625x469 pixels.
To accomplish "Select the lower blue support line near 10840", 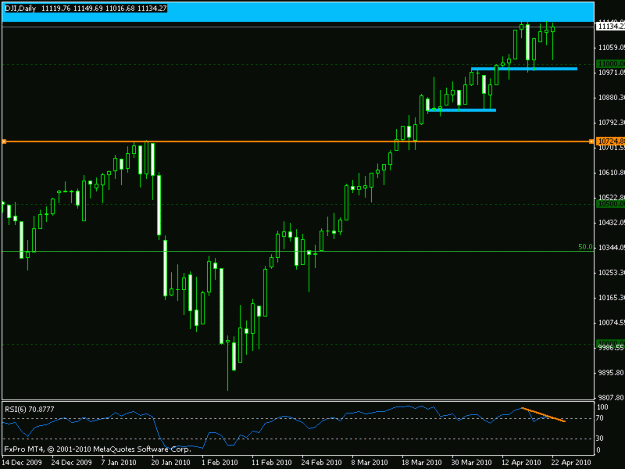I will 462,110.
